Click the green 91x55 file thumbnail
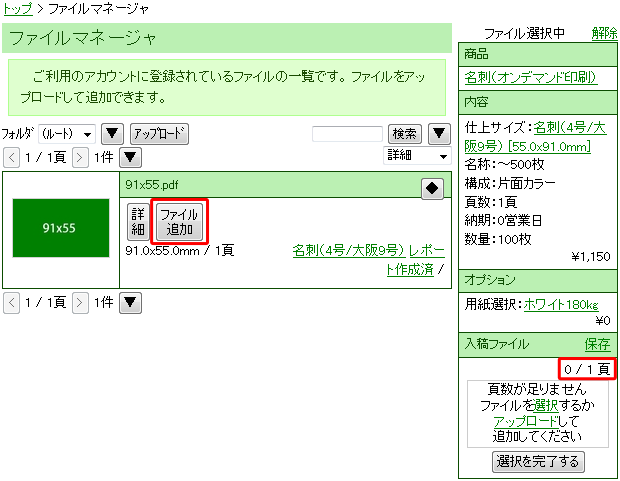The height and width of the screenshot is (481, 620). pos(61,227)
